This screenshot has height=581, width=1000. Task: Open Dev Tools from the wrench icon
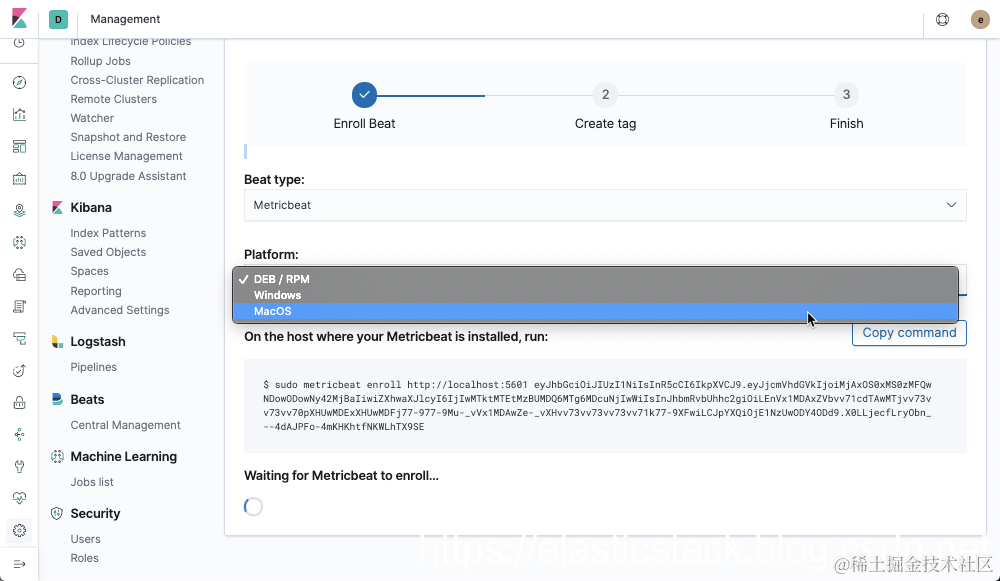coord(19,466)
